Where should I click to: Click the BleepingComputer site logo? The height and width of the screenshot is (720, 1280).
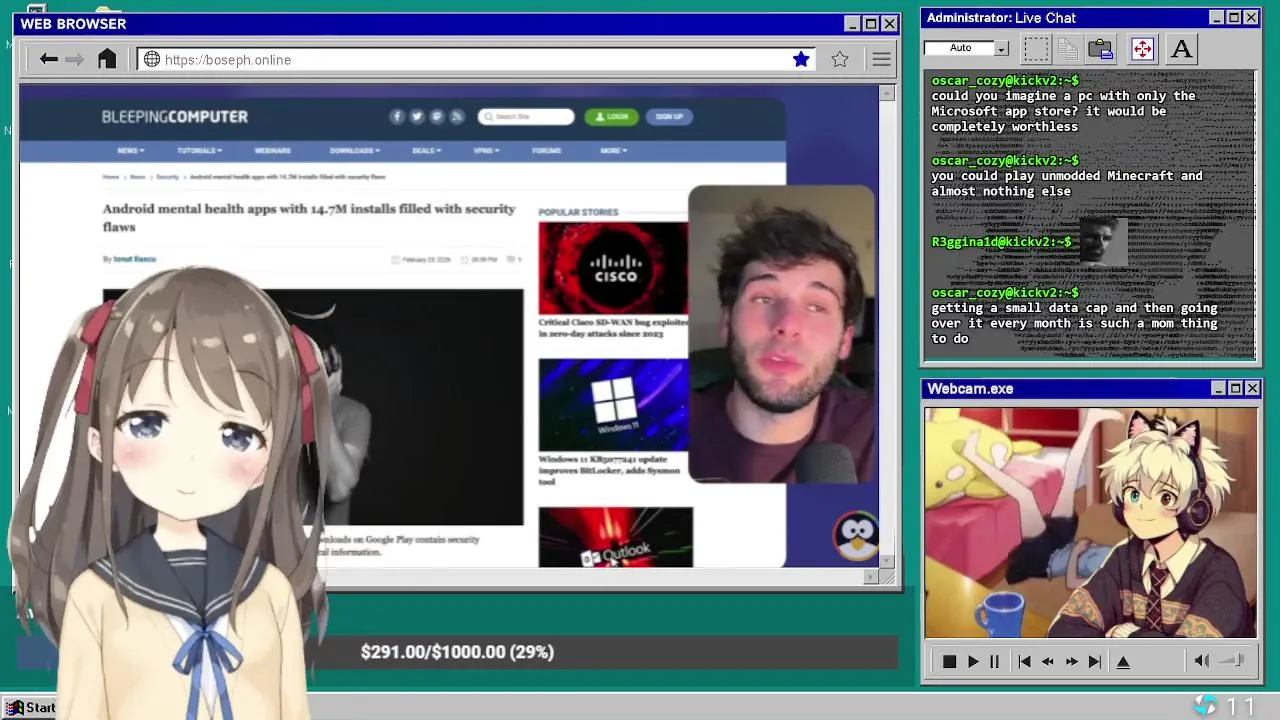pos(174,117)
